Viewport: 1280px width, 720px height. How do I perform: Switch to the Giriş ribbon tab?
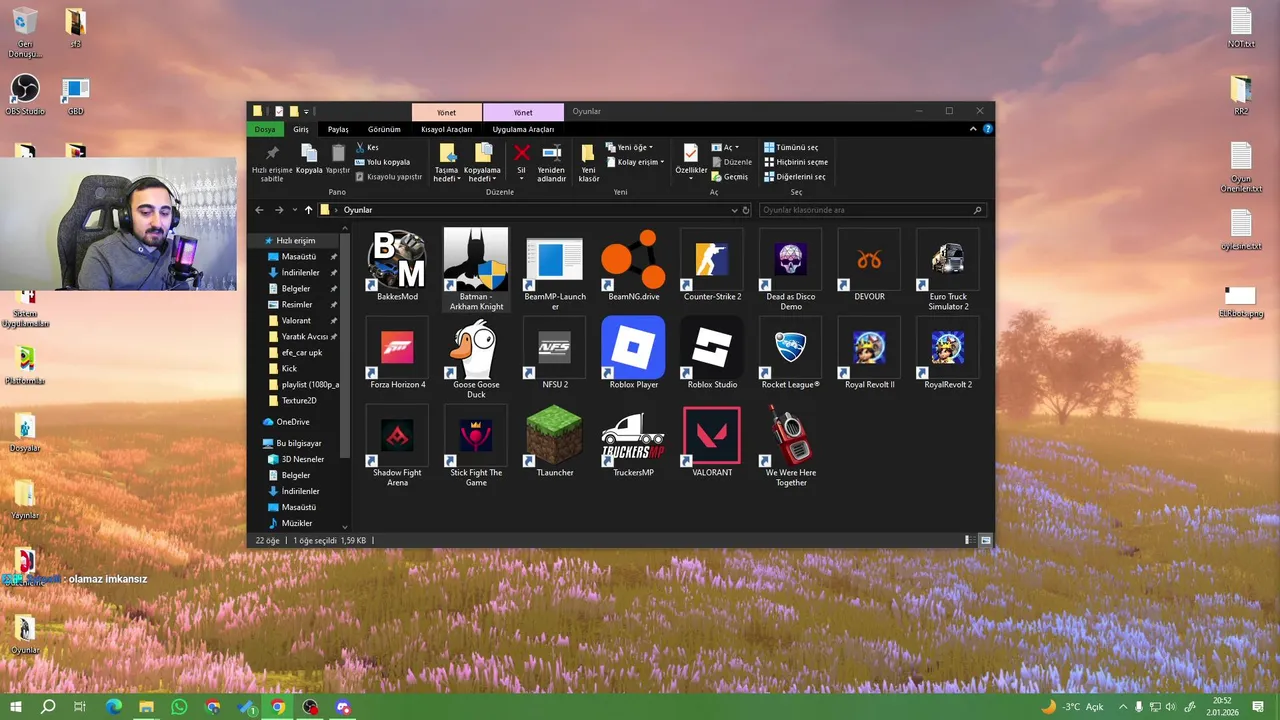301,129
